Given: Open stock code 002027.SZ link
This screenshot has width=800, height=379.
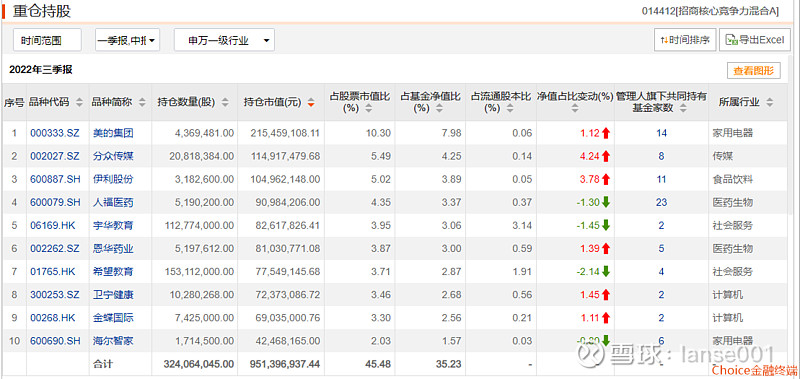Looking at the screenshot, I should [x=55, y=156].
